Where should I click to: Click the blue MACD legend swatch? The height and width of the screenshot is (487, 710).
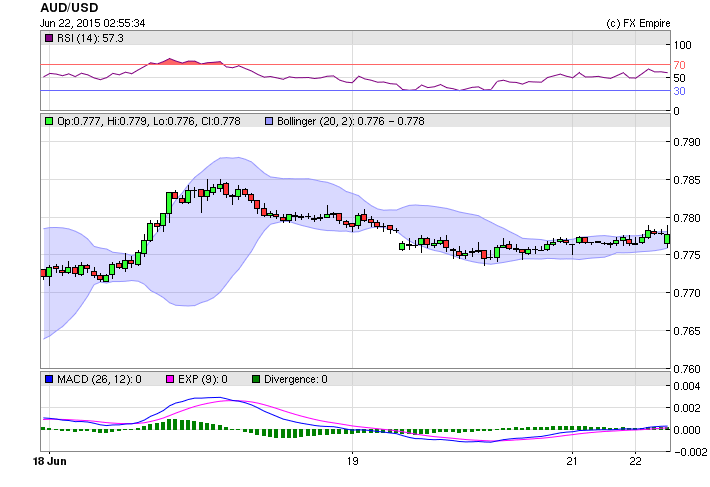click(x=49, y=379)
